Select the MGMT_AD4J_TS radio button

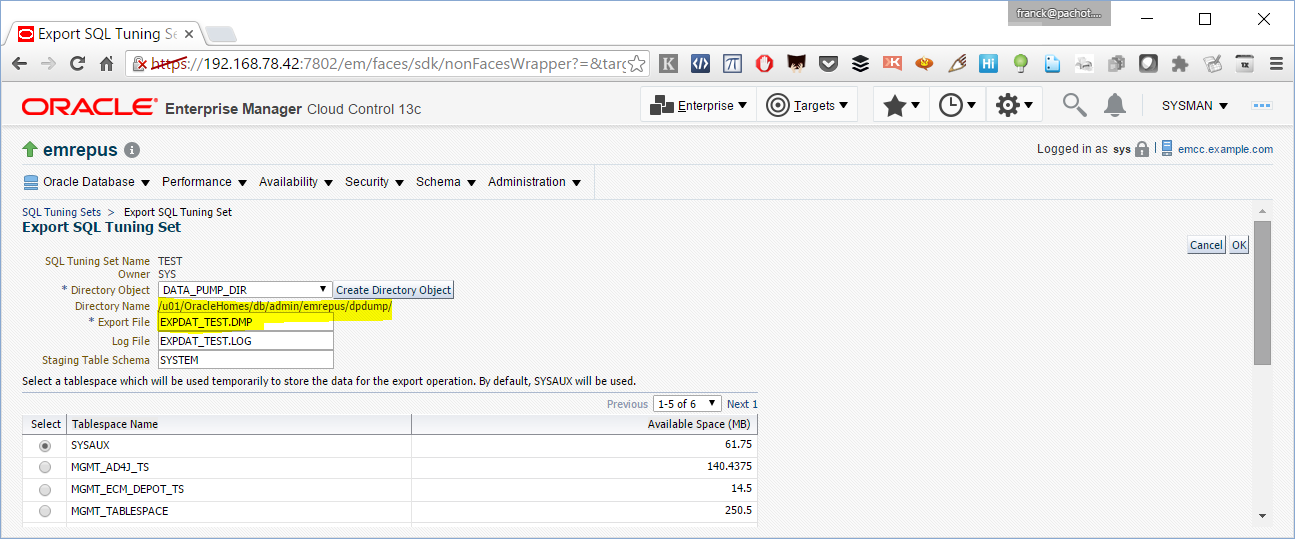click(x=45, y=467)
